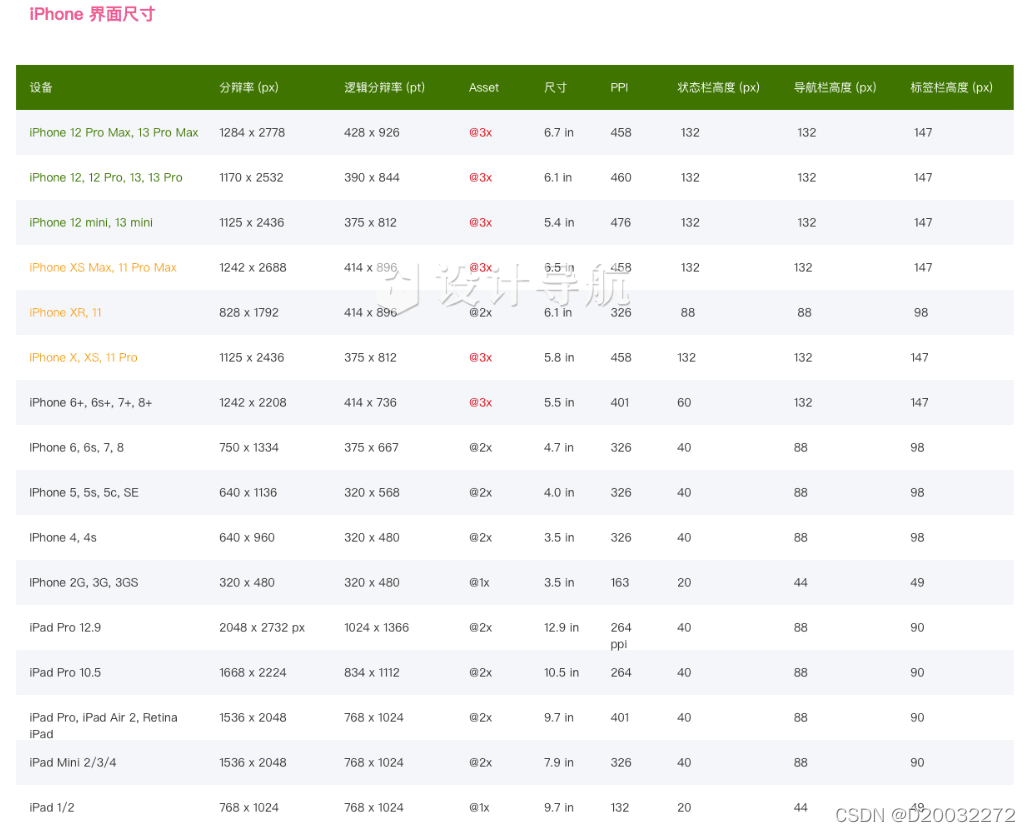Viewport: 1030px width, 832px height.
Task: Select 'iPad Pro, iPad Air 2, Retina iPad' device name
Action: 103,725
